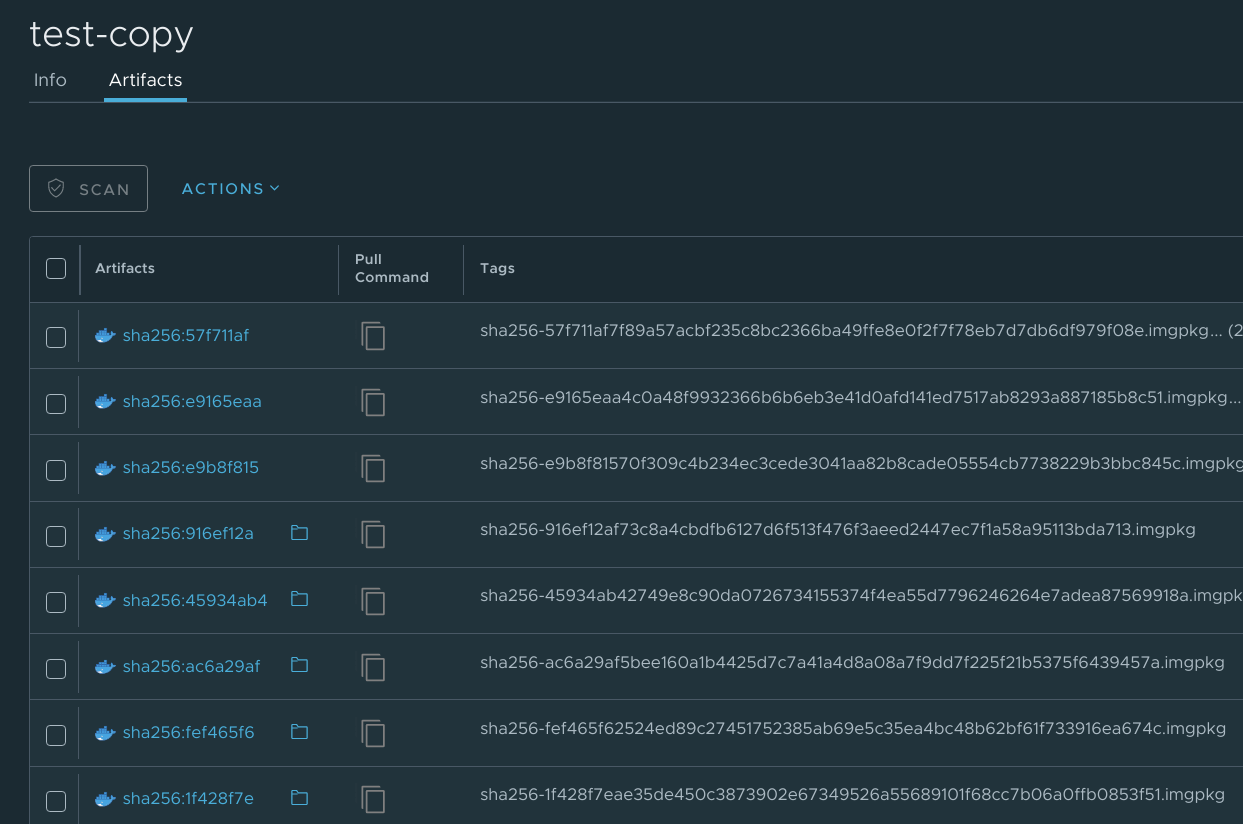
Task: Copy pull command for sha256:916ef12a
Action: click(373, 535)
